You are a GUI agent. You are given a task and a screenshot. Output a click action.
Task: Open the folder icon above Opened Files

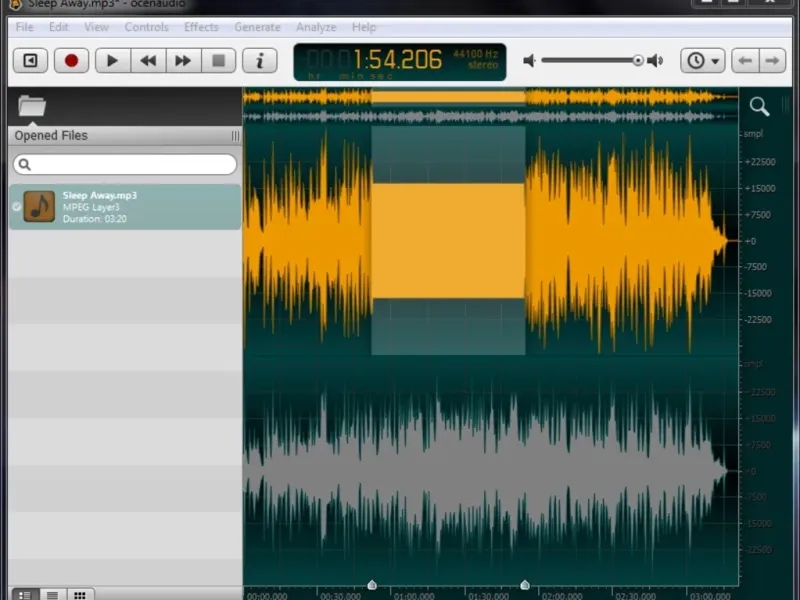(x=32, y=106)
